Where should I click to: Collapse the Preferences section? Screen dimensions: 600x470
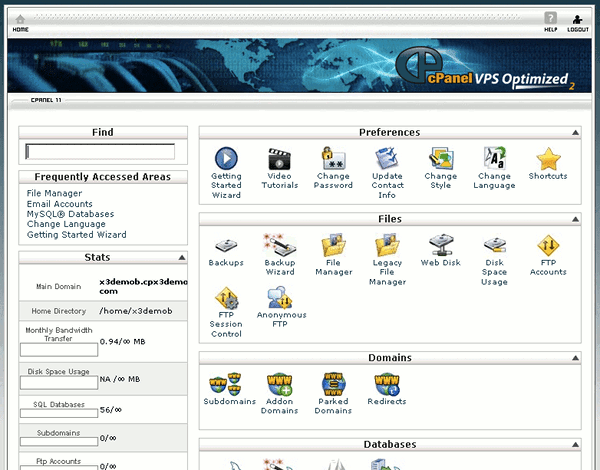tap(575, 132)
